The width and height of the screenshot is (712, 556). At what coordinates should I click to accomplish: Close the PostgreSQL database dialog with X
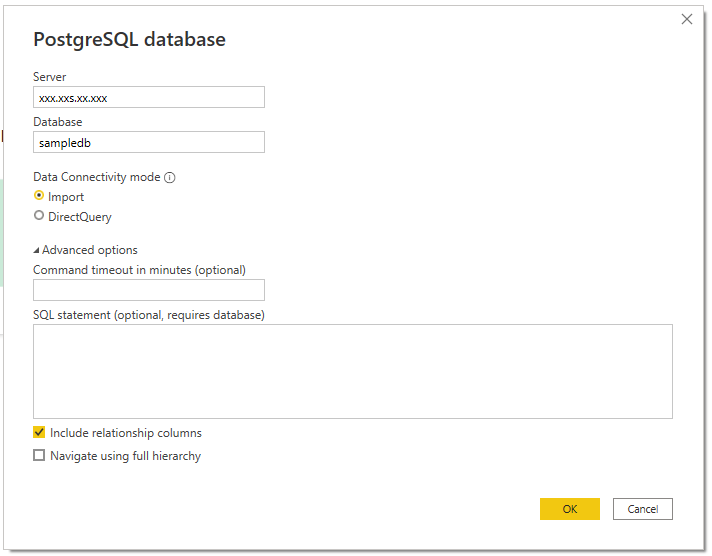(687, 19)
